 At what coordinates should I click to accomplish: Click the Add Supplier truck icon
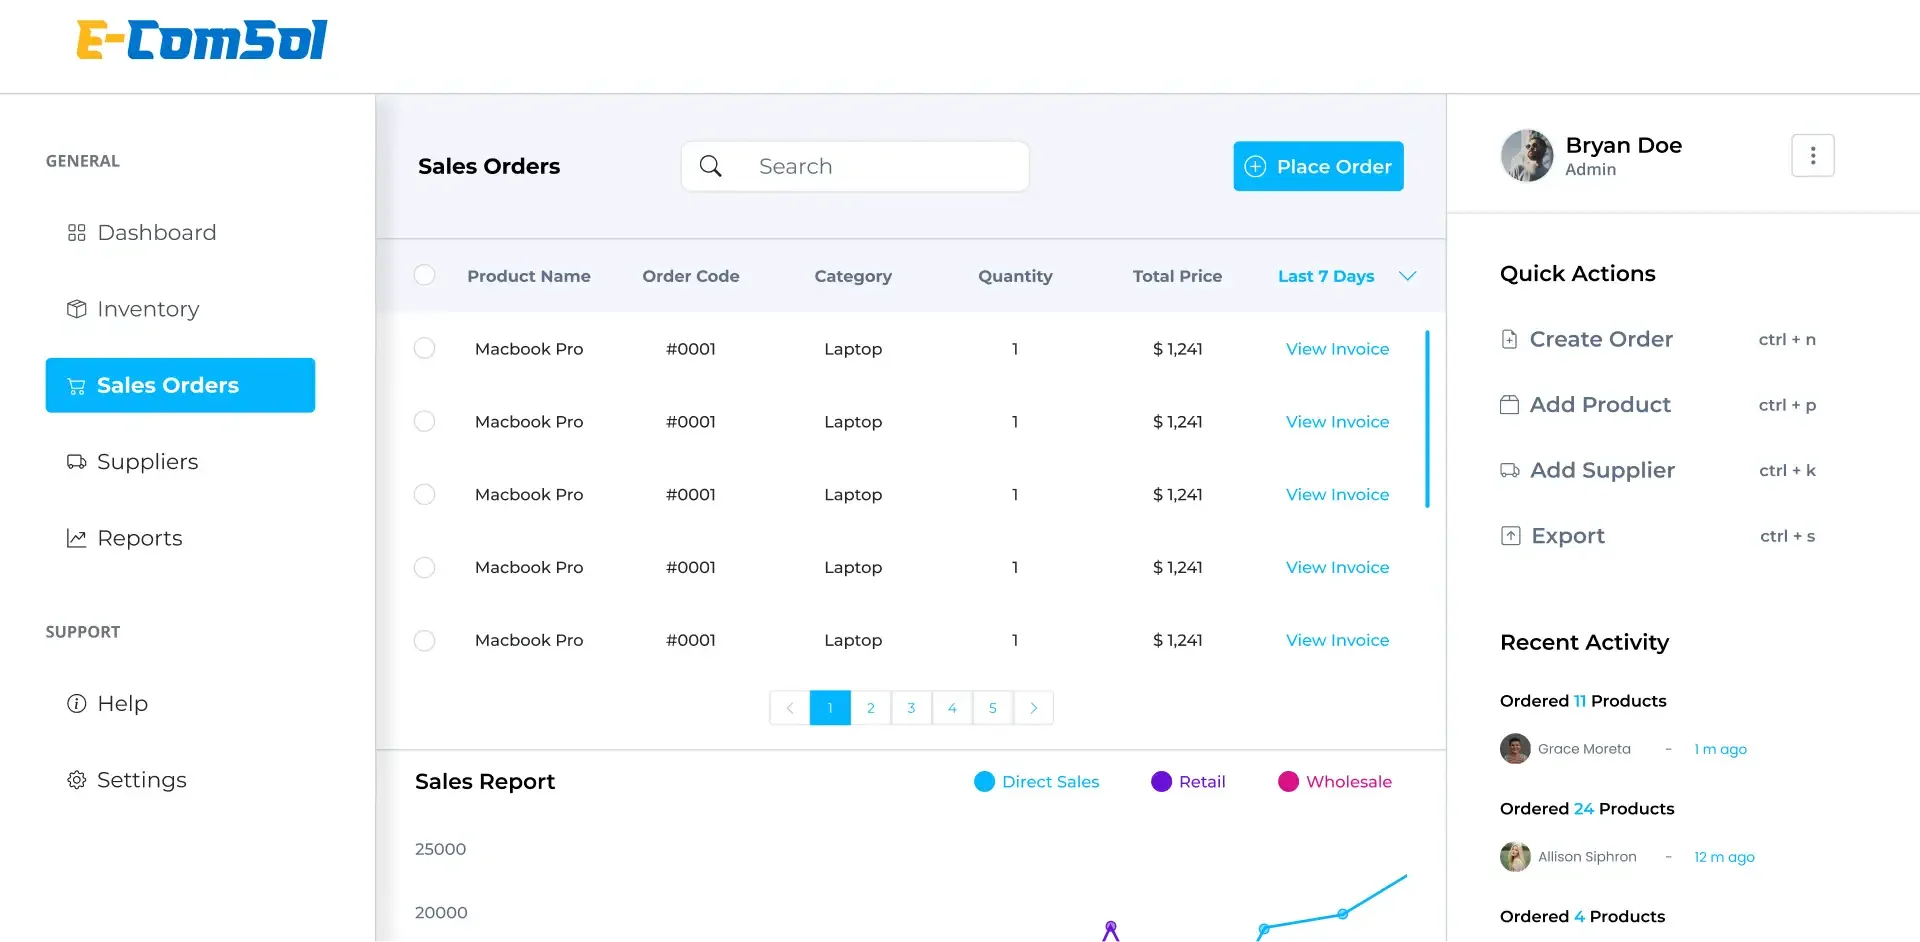pos(1510,470)
